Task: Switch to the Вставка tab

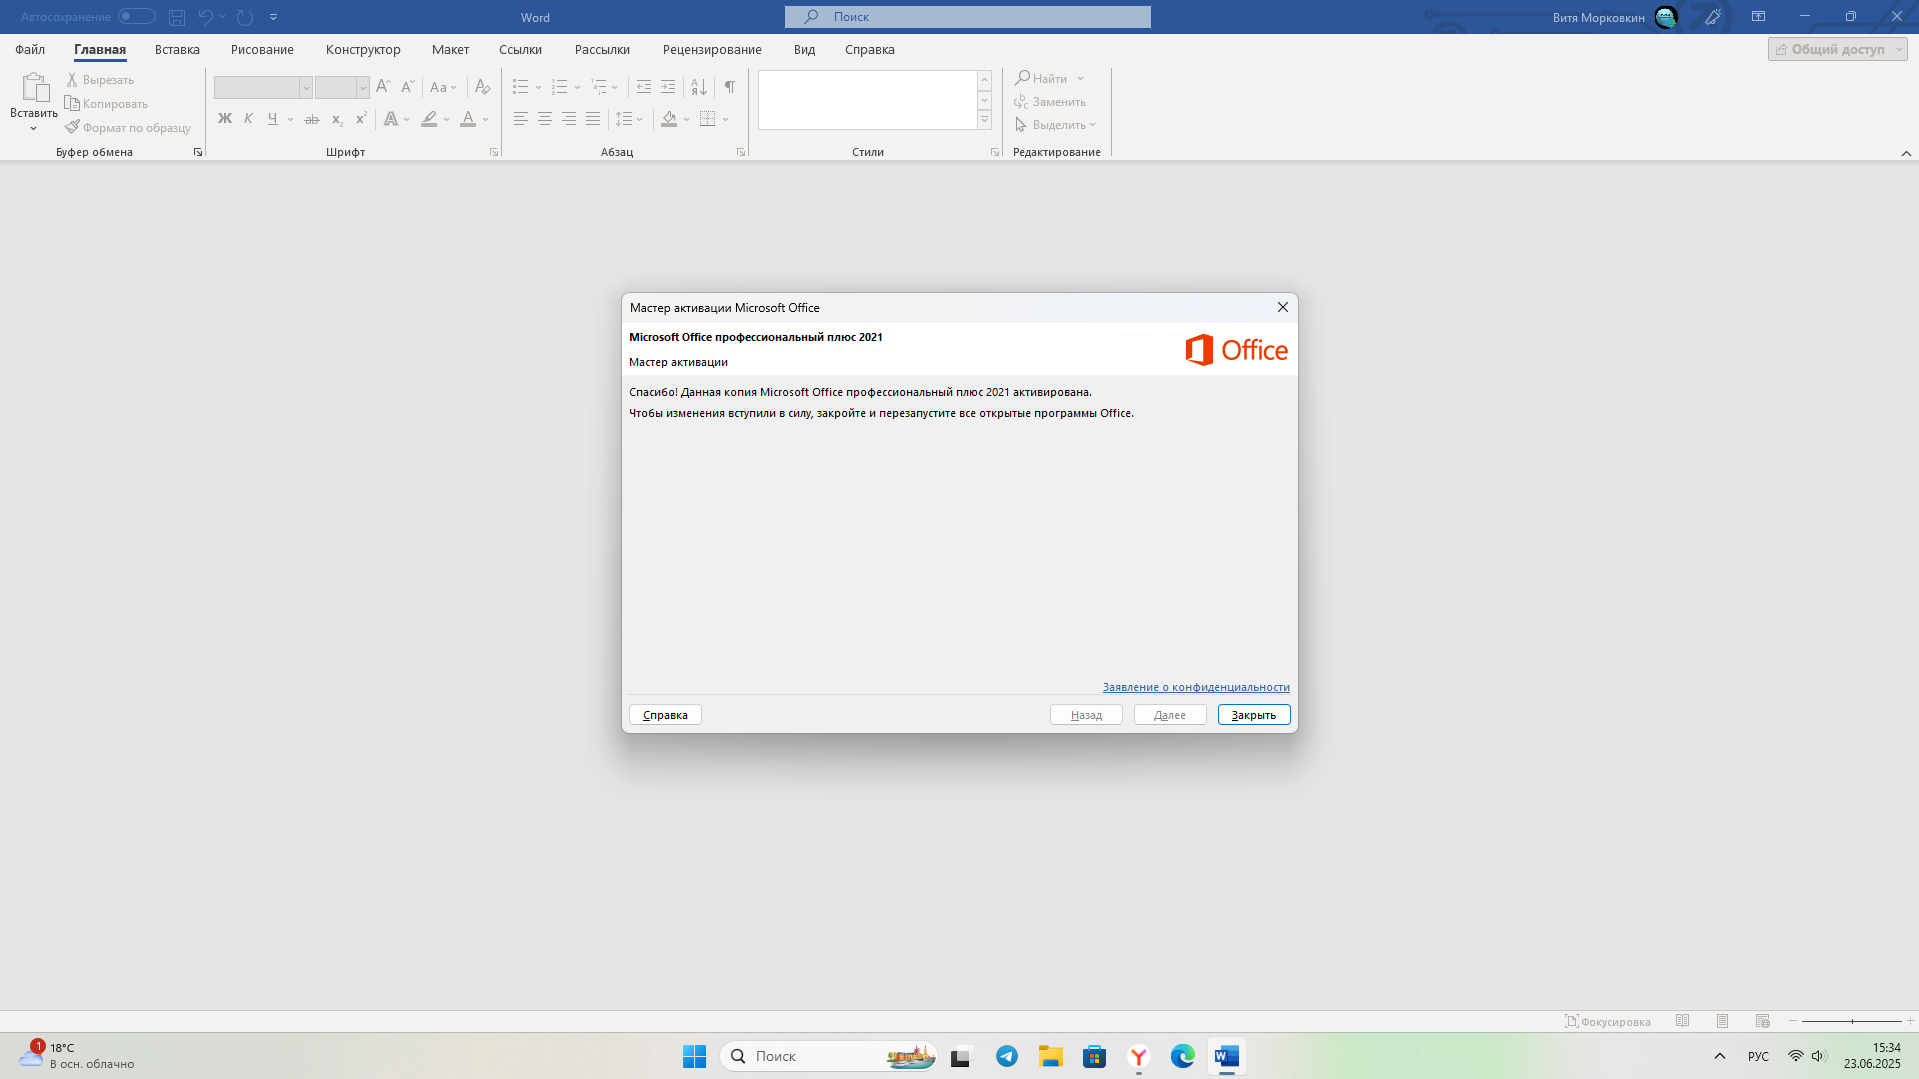Action: 177,49
